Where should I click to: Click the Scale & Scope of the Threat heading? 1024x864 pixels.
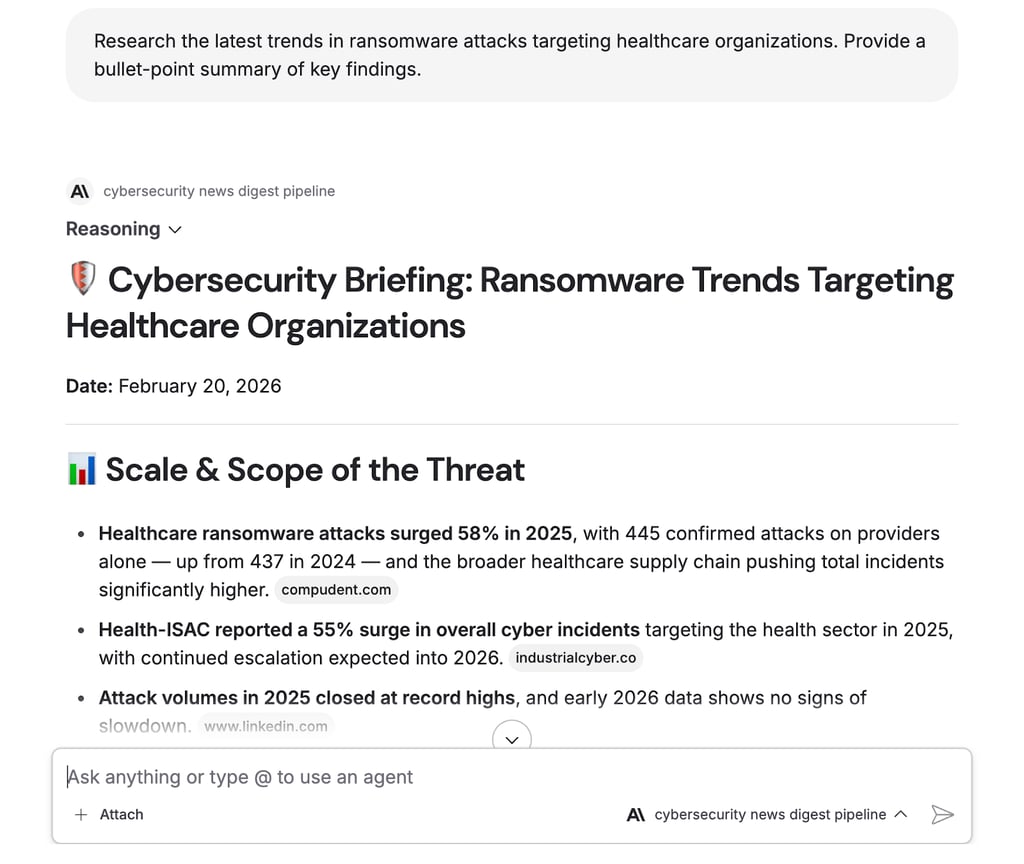pyautogui.click(x=315, y=470)
